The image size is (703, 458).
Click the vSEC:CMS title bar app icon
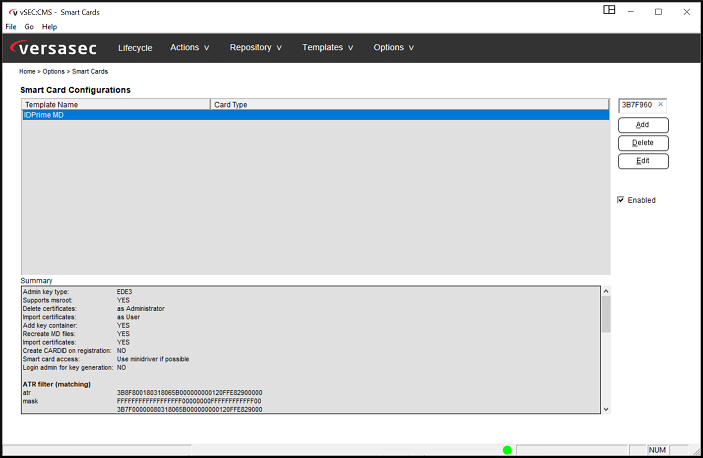[x=13, y=13]
